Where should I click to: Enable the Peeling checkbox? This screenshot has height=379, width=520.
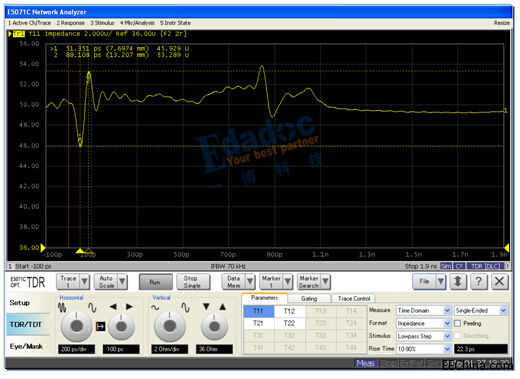pyautogui.click(x=458, y=323)
